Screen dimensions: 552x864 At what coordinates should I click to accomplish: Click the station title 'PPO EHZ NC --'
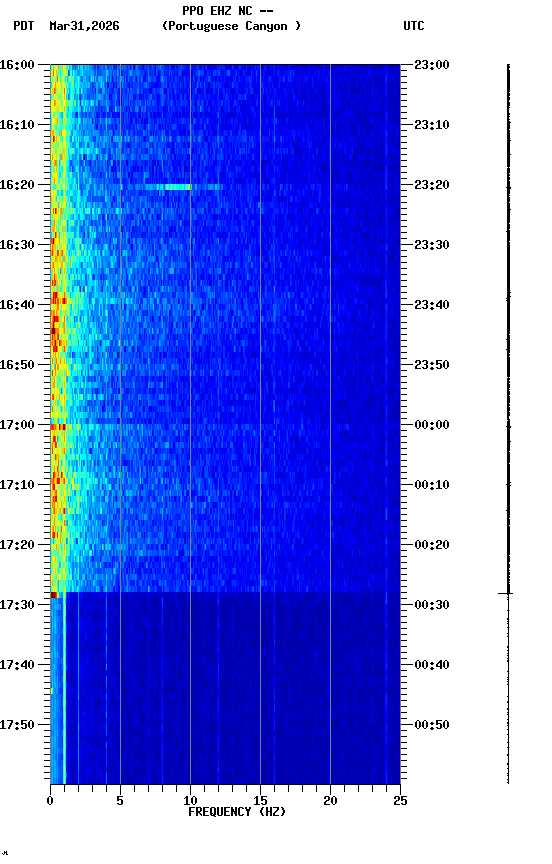228,11
